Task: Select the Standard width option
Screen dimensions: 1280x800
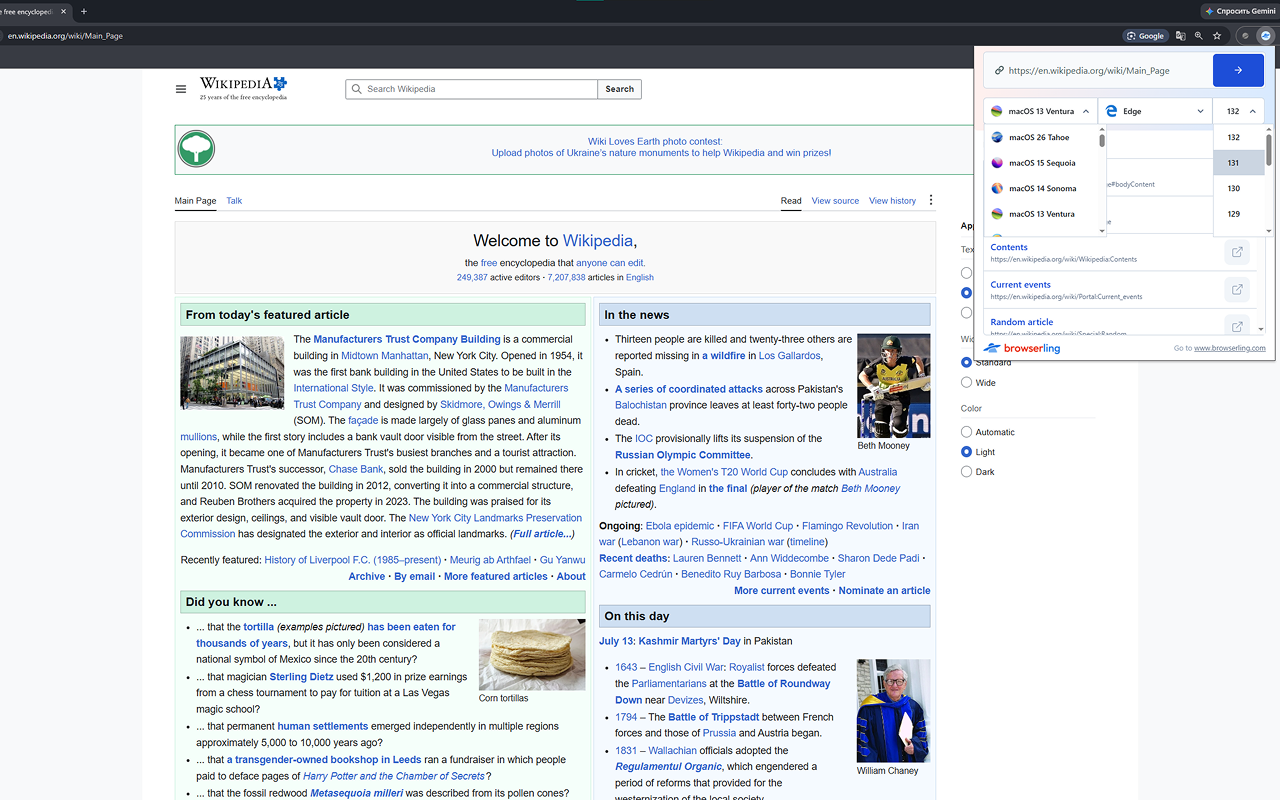Action: tap(966, 362)
